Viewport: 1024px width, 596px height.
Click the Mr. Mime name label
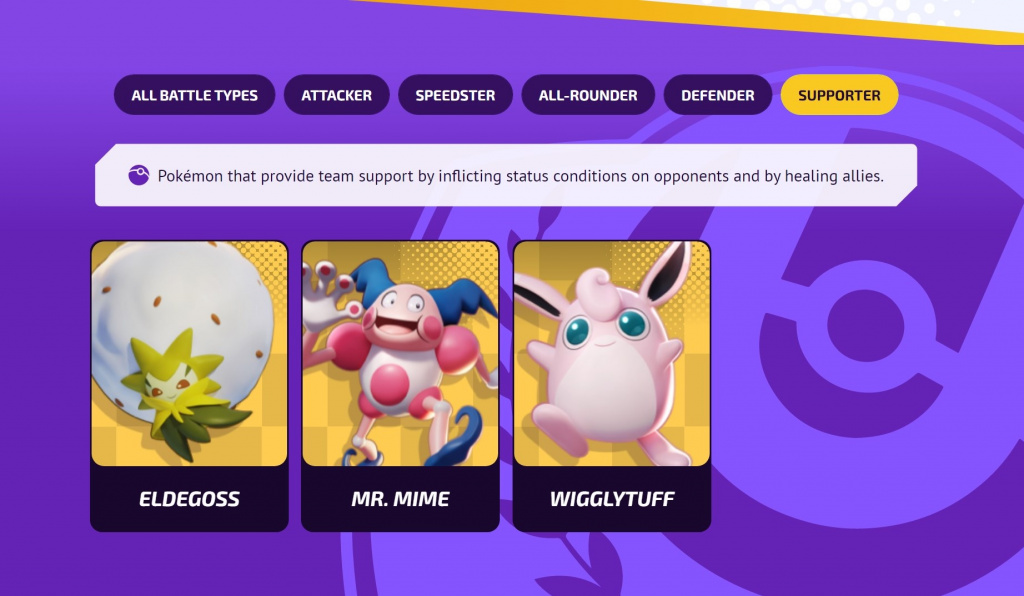point(400,499)
